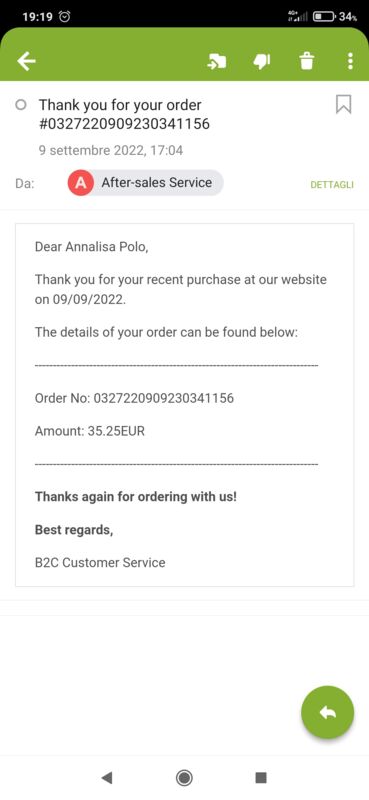Tap the alarm icon in status bar
This screenshot has height=800, width=369.
click(x=65, y=16)
